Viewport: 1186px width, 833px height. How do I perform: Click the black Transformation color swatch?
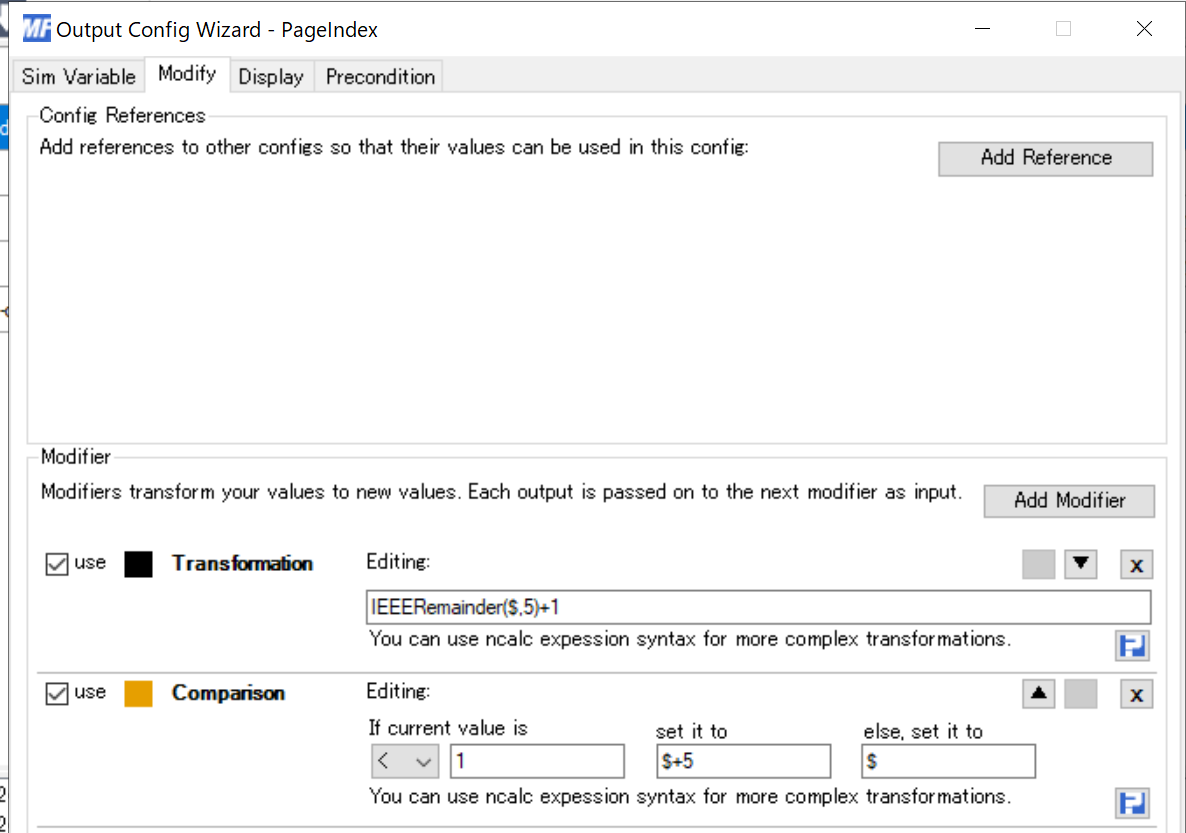click(138, 564)
